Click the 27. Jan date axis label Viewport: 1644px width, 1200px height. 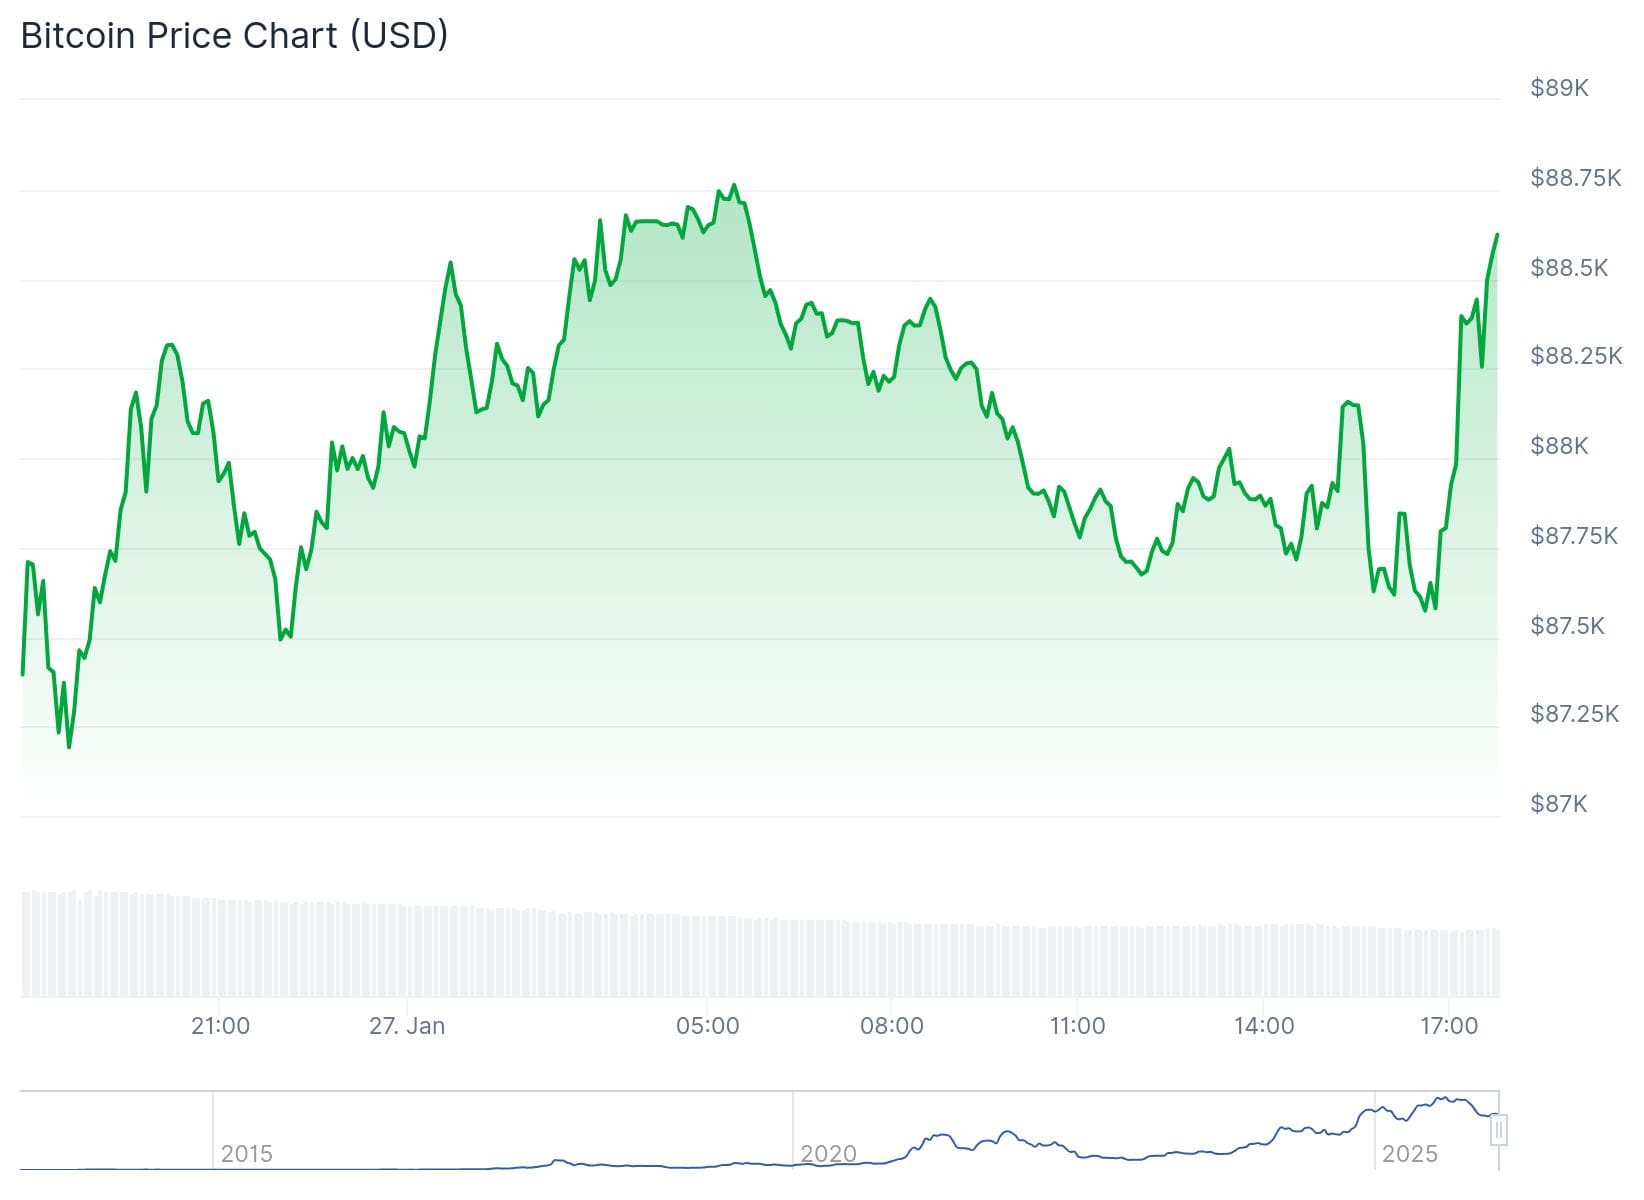407,1026
